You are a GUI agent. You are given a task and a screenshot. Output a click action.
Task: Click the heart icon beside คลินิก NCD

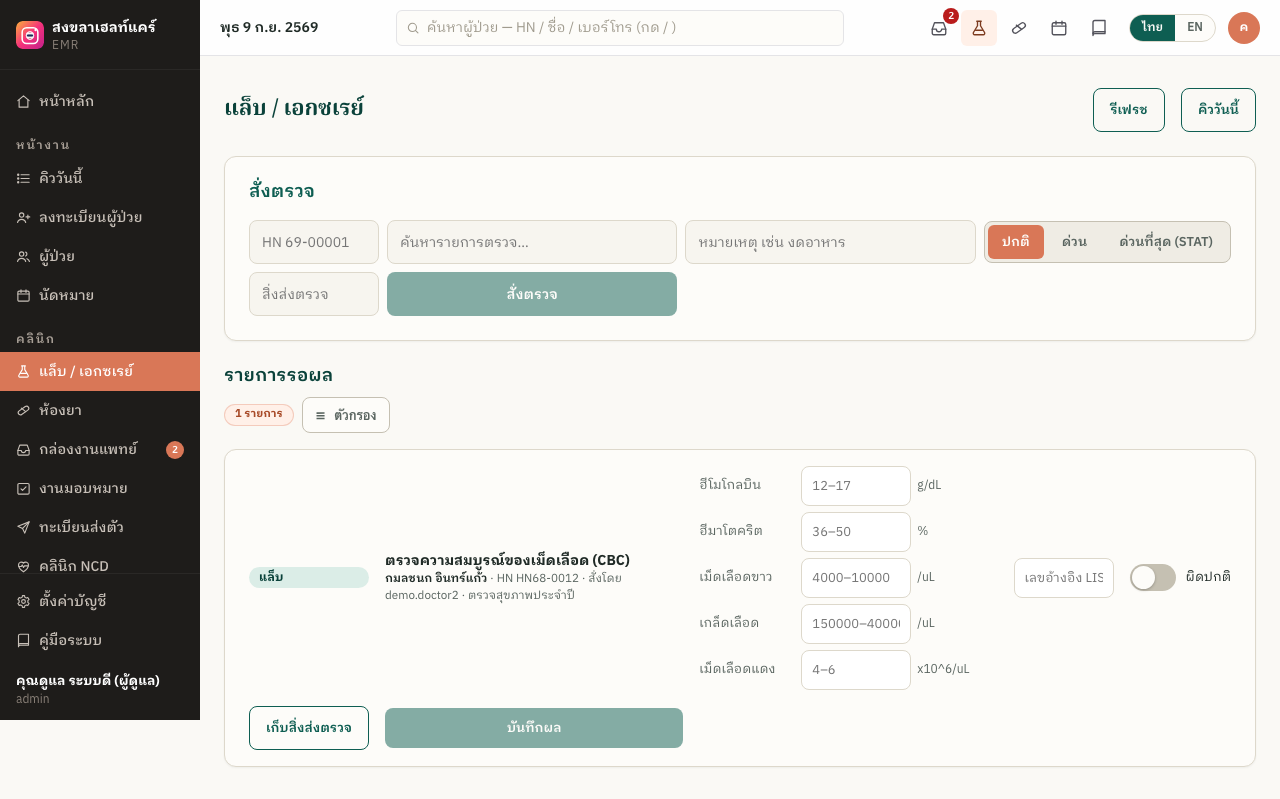click(23, 566)
